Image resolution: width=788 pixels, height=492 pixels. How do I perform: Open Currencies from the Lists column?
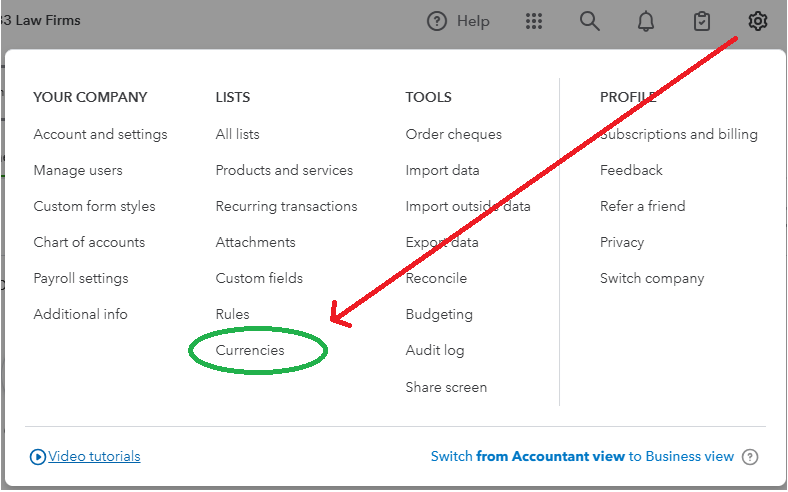[x=250, y=351]
